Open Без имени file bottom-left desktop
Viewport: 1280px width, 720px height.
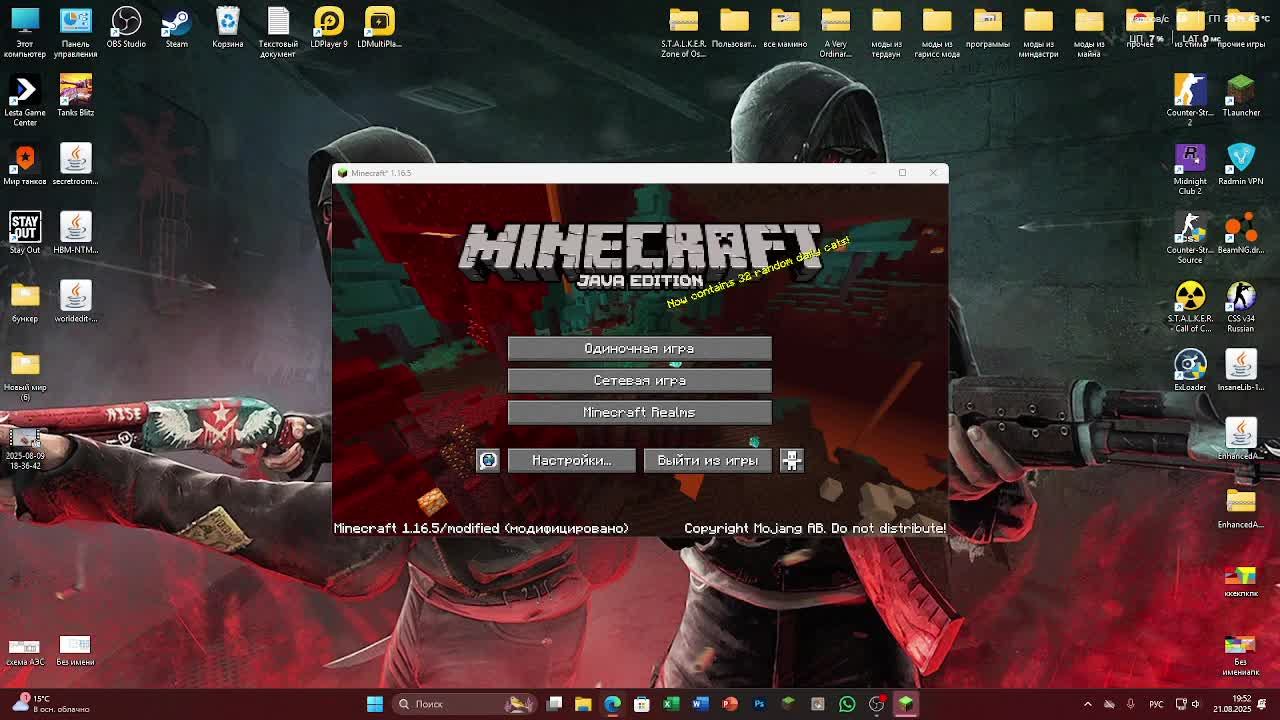click(75, 652)
